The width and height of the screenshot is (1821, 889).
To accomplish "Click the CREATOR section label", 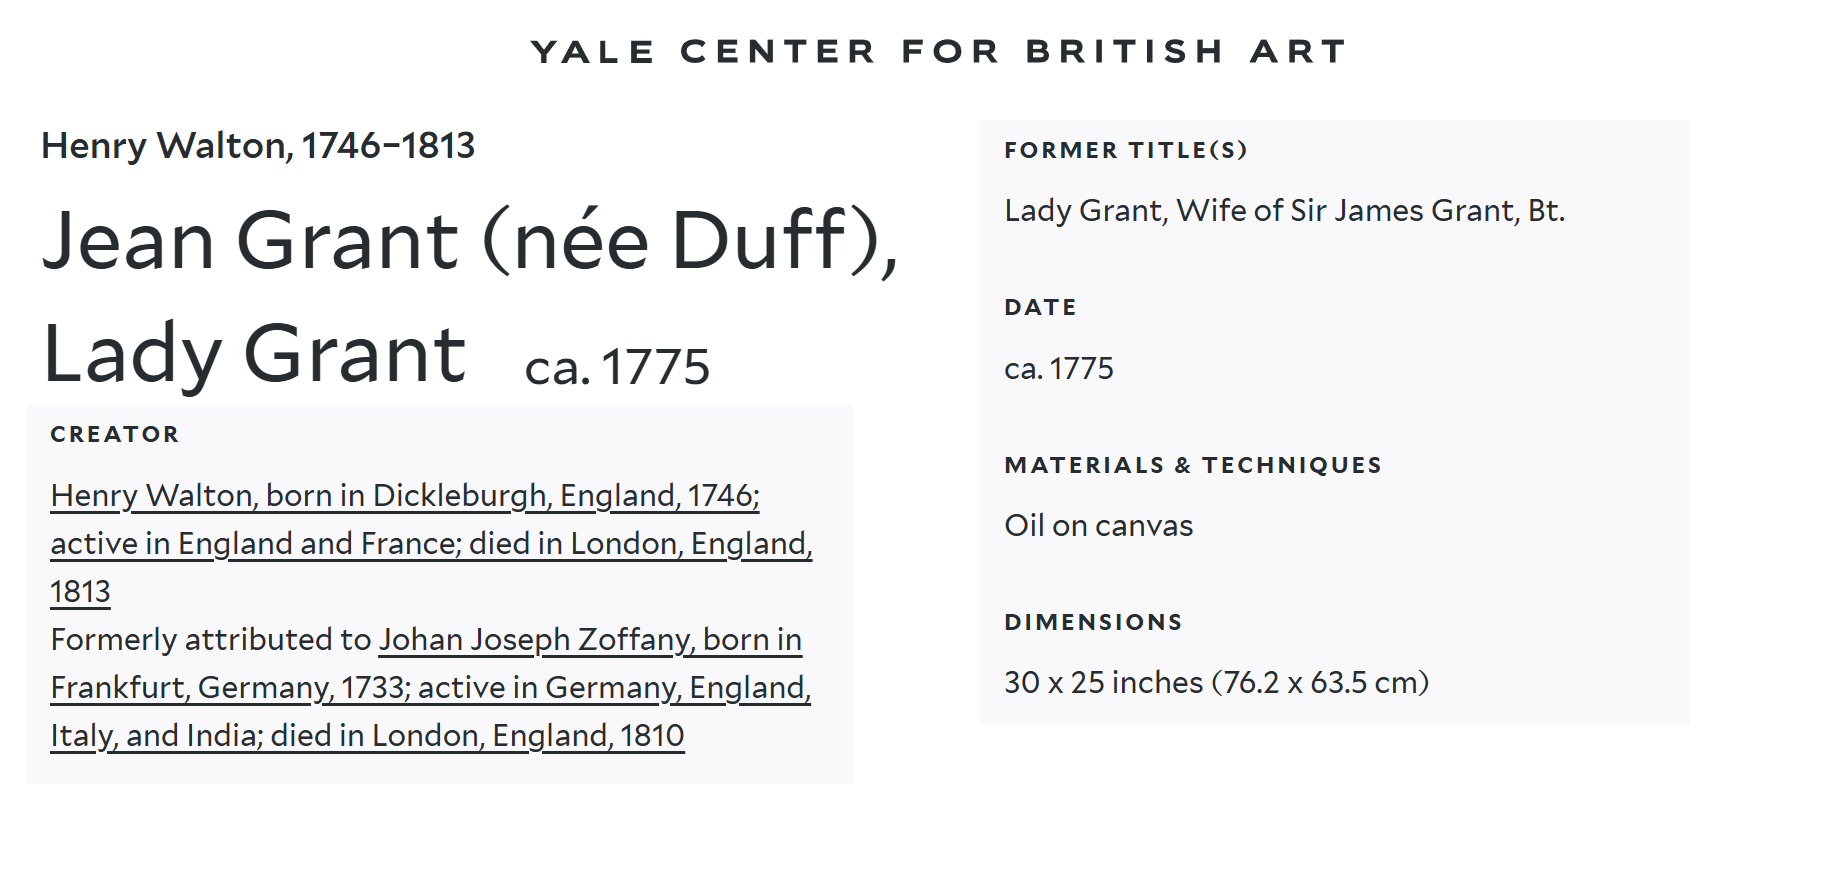I will (x=115, y=434).
